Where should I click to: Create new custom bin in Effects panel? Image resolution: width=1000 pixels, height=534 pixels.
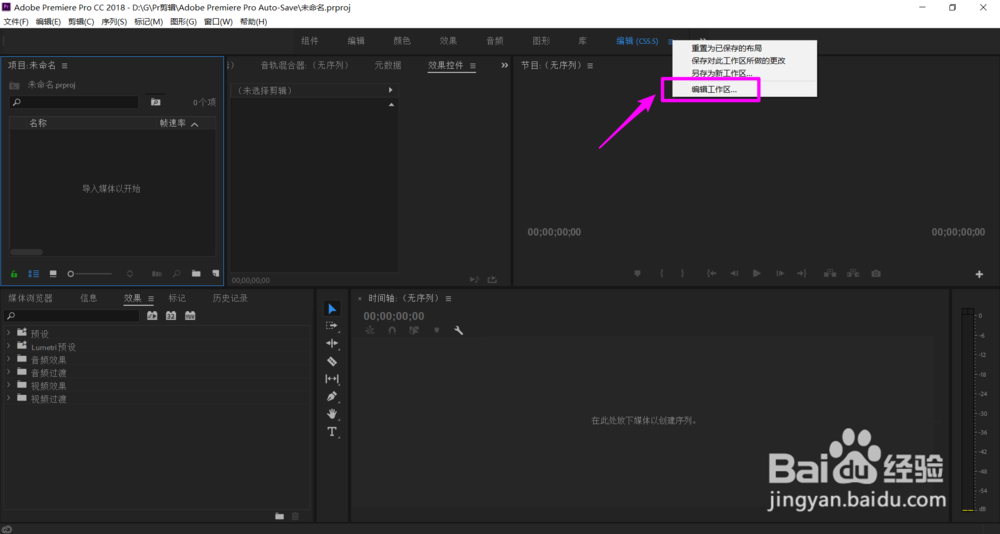[x=279, y=515]
